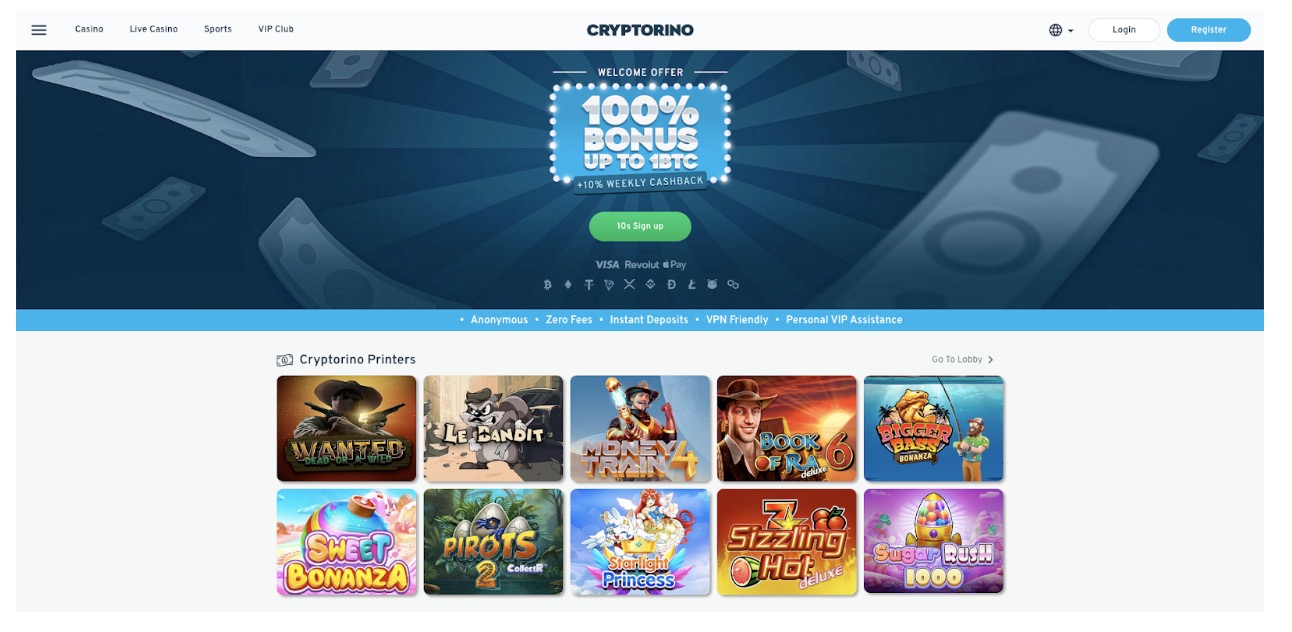
Task: Click the Go To Lobby chevron
Action: [990, 360]
